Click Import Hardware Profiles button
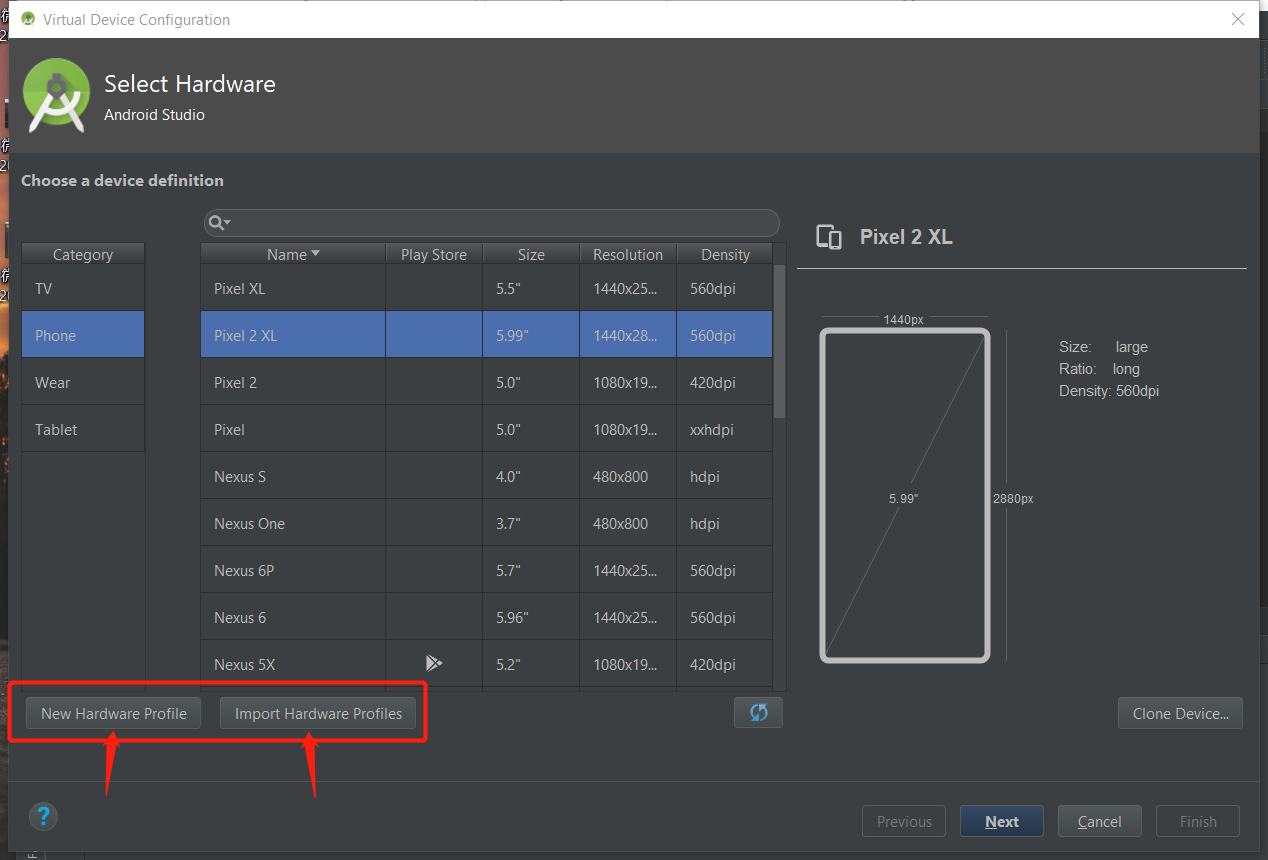Screen dimensions: 1268x860 (x=318, y=714)
